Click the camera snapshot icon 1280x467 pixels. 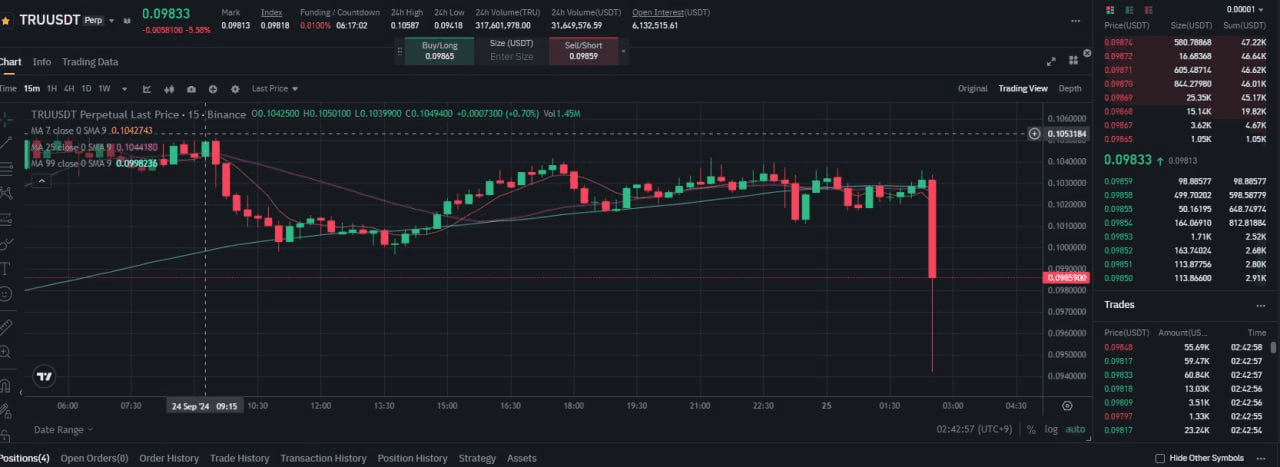coord(191,89)
